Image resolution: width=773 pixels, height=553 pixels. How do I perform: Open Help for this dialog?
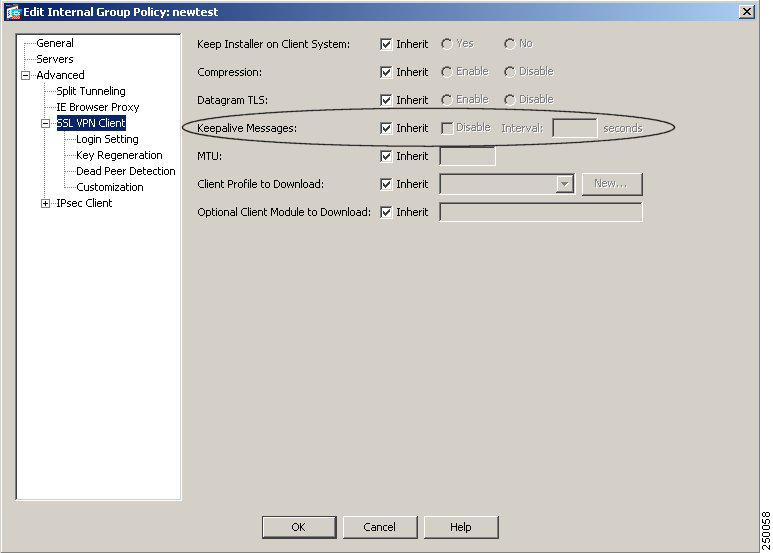461,527
